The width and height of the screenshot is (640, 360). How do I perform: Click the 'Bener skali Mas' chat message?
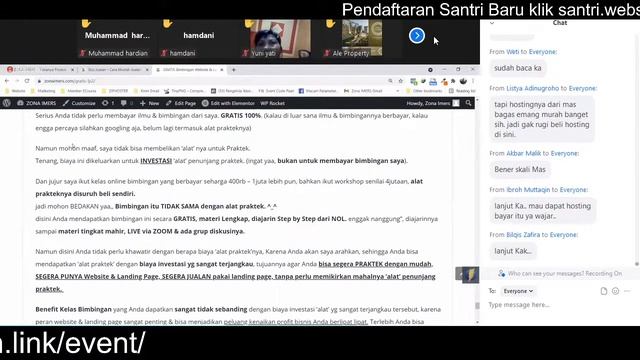point(520,169)
